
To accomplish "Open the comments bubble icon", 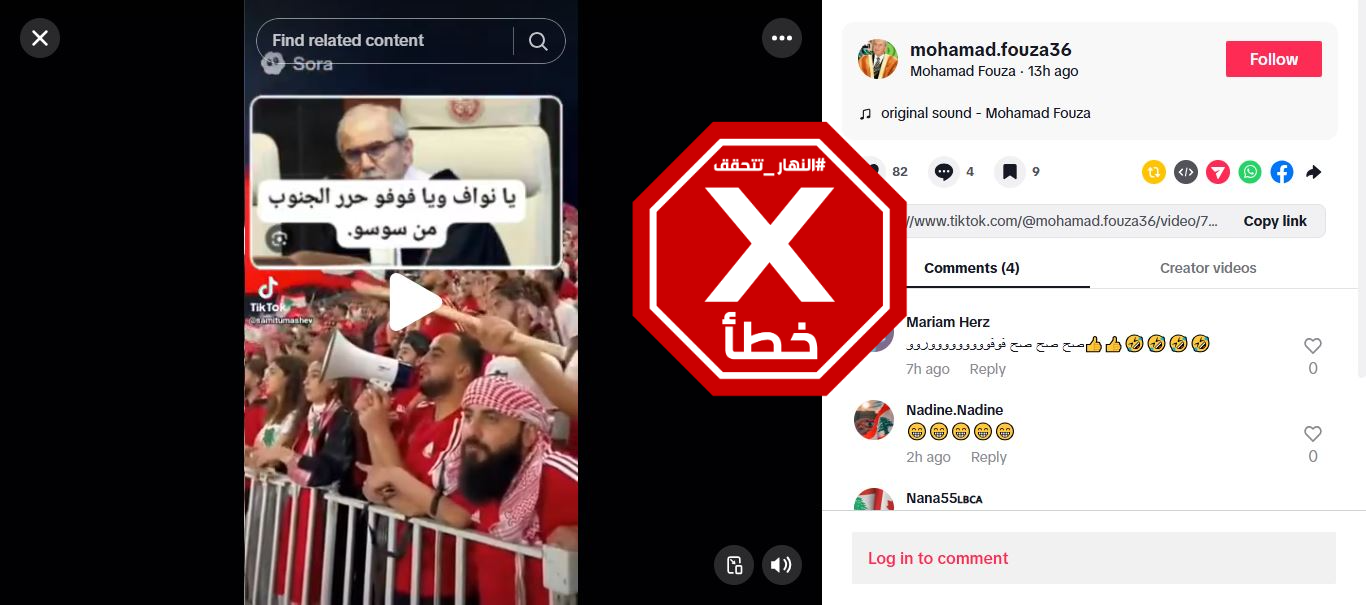I will pyautogui.click(x=943, y=172).
